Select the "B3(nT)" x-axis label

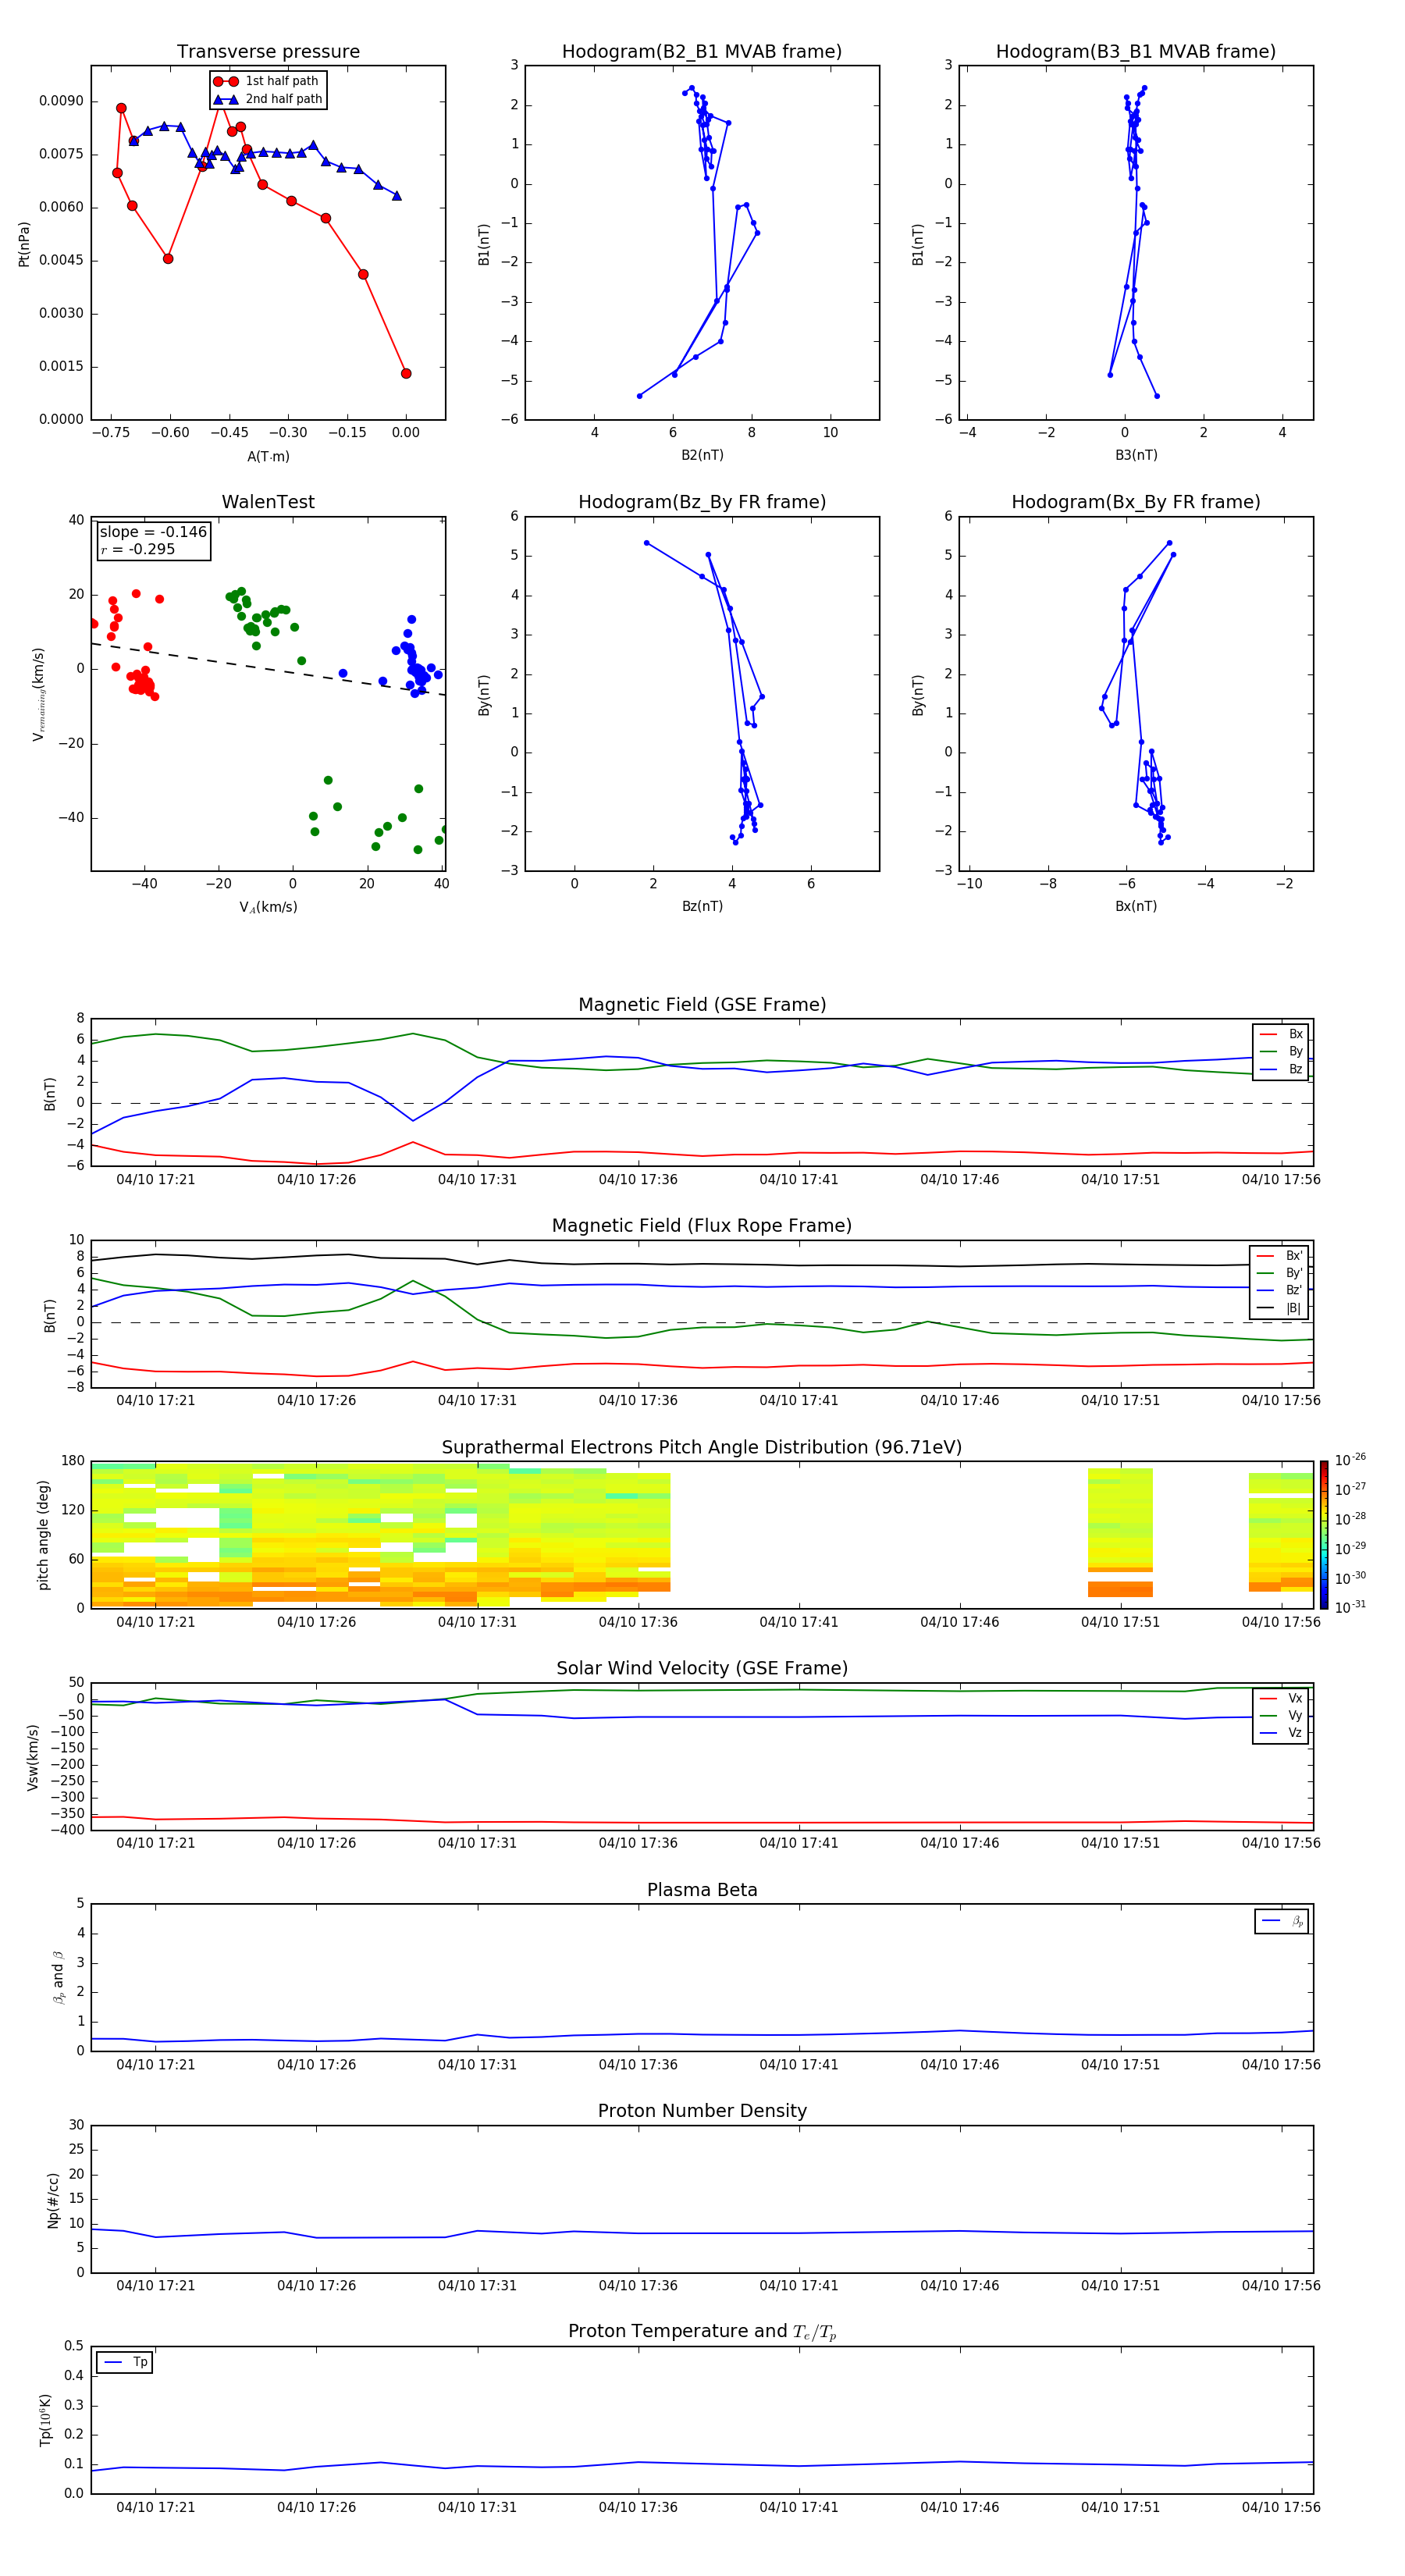click(x=1136, y=455)
